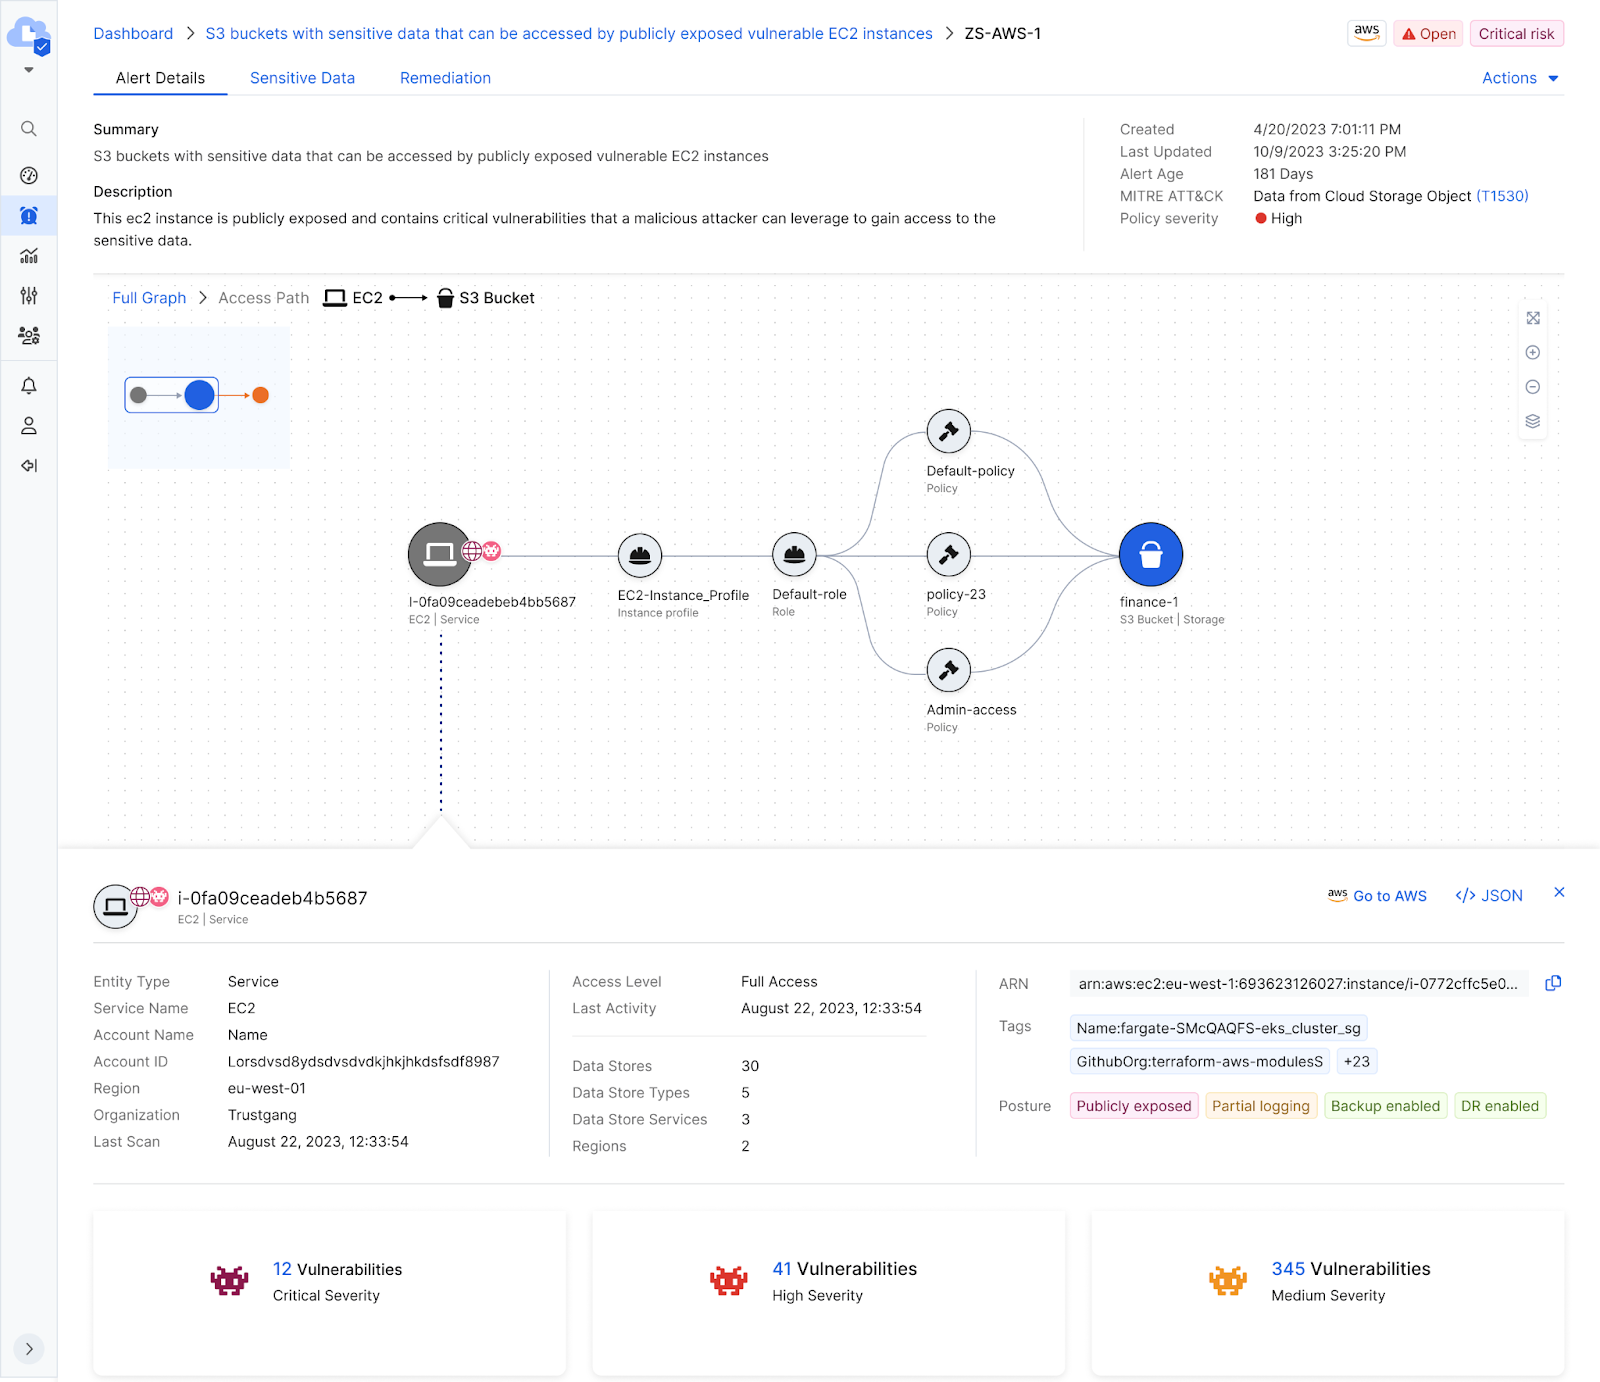Open the Actions dropdown
This screenshot has height=1382, width=1600.
click(1519, 78)
